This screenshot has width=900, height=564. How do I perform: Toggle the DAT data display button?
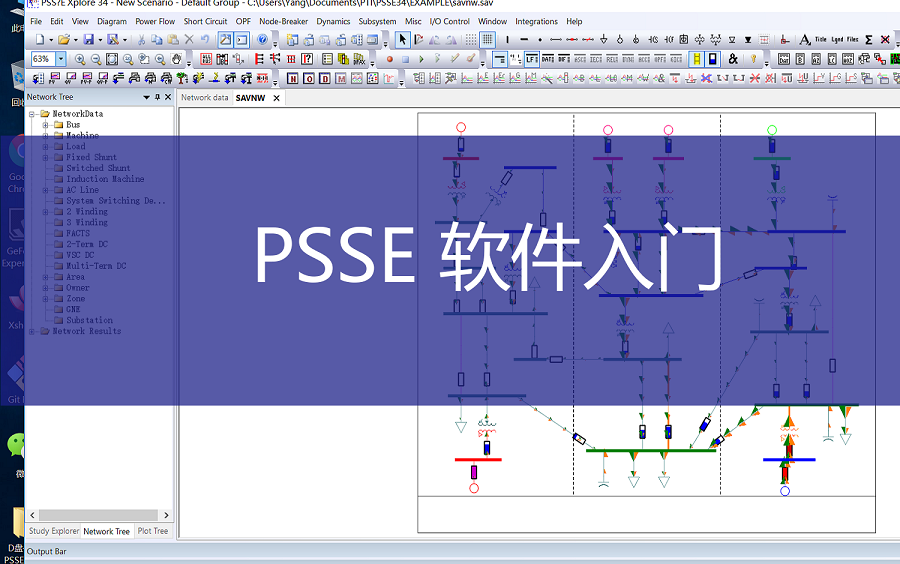[548, 59]
